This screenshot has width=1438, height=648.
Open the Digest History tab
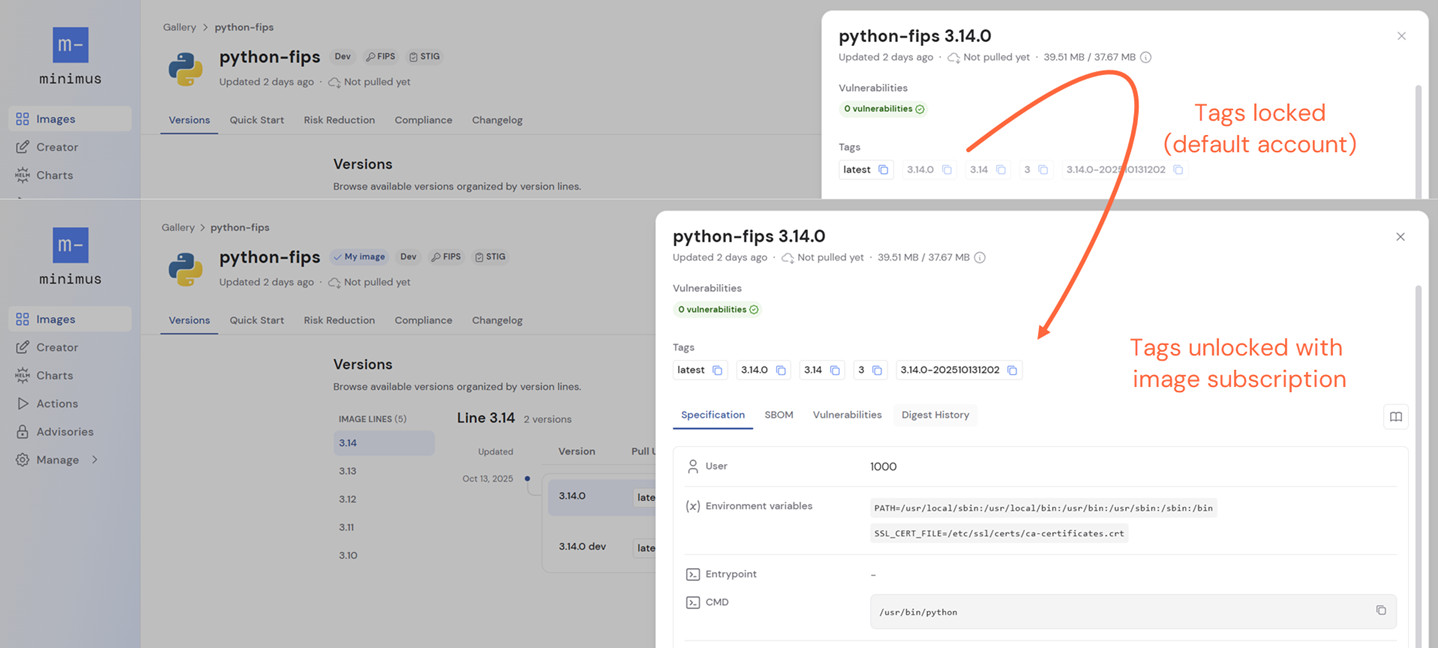[x=935, y=414]
